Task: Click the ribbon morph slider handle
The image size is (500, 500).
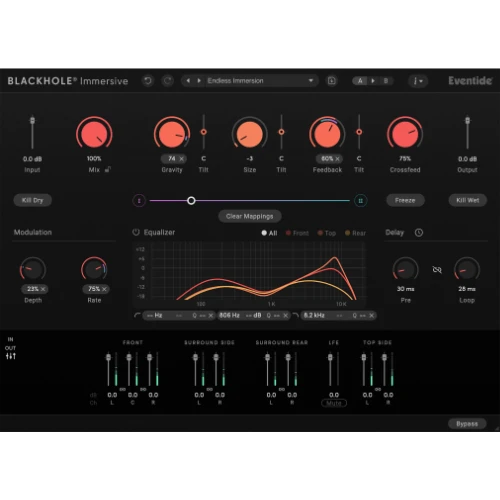Action: (191, 201)
